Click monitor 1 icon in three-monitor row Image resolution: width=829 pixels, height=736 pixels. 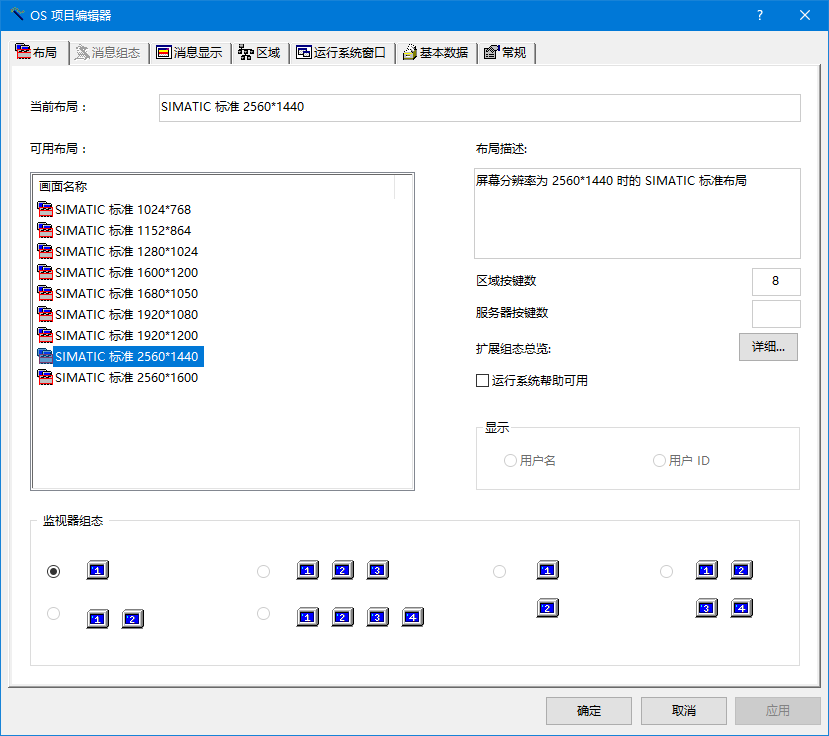pyautogui.click(x=307, y=570)
